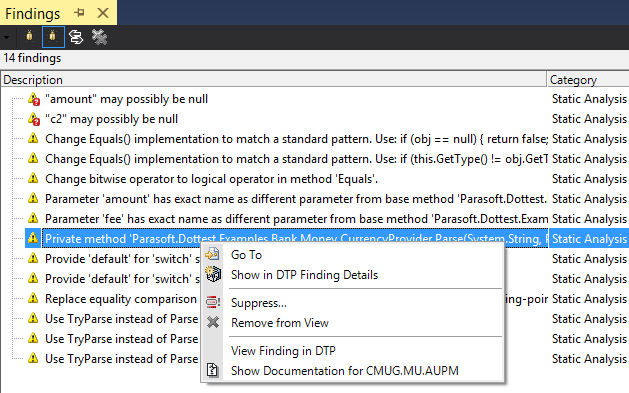The image size is (629, 393).
Task: Select the "amount" may possibly be null finding
Action: pos(126,99)
